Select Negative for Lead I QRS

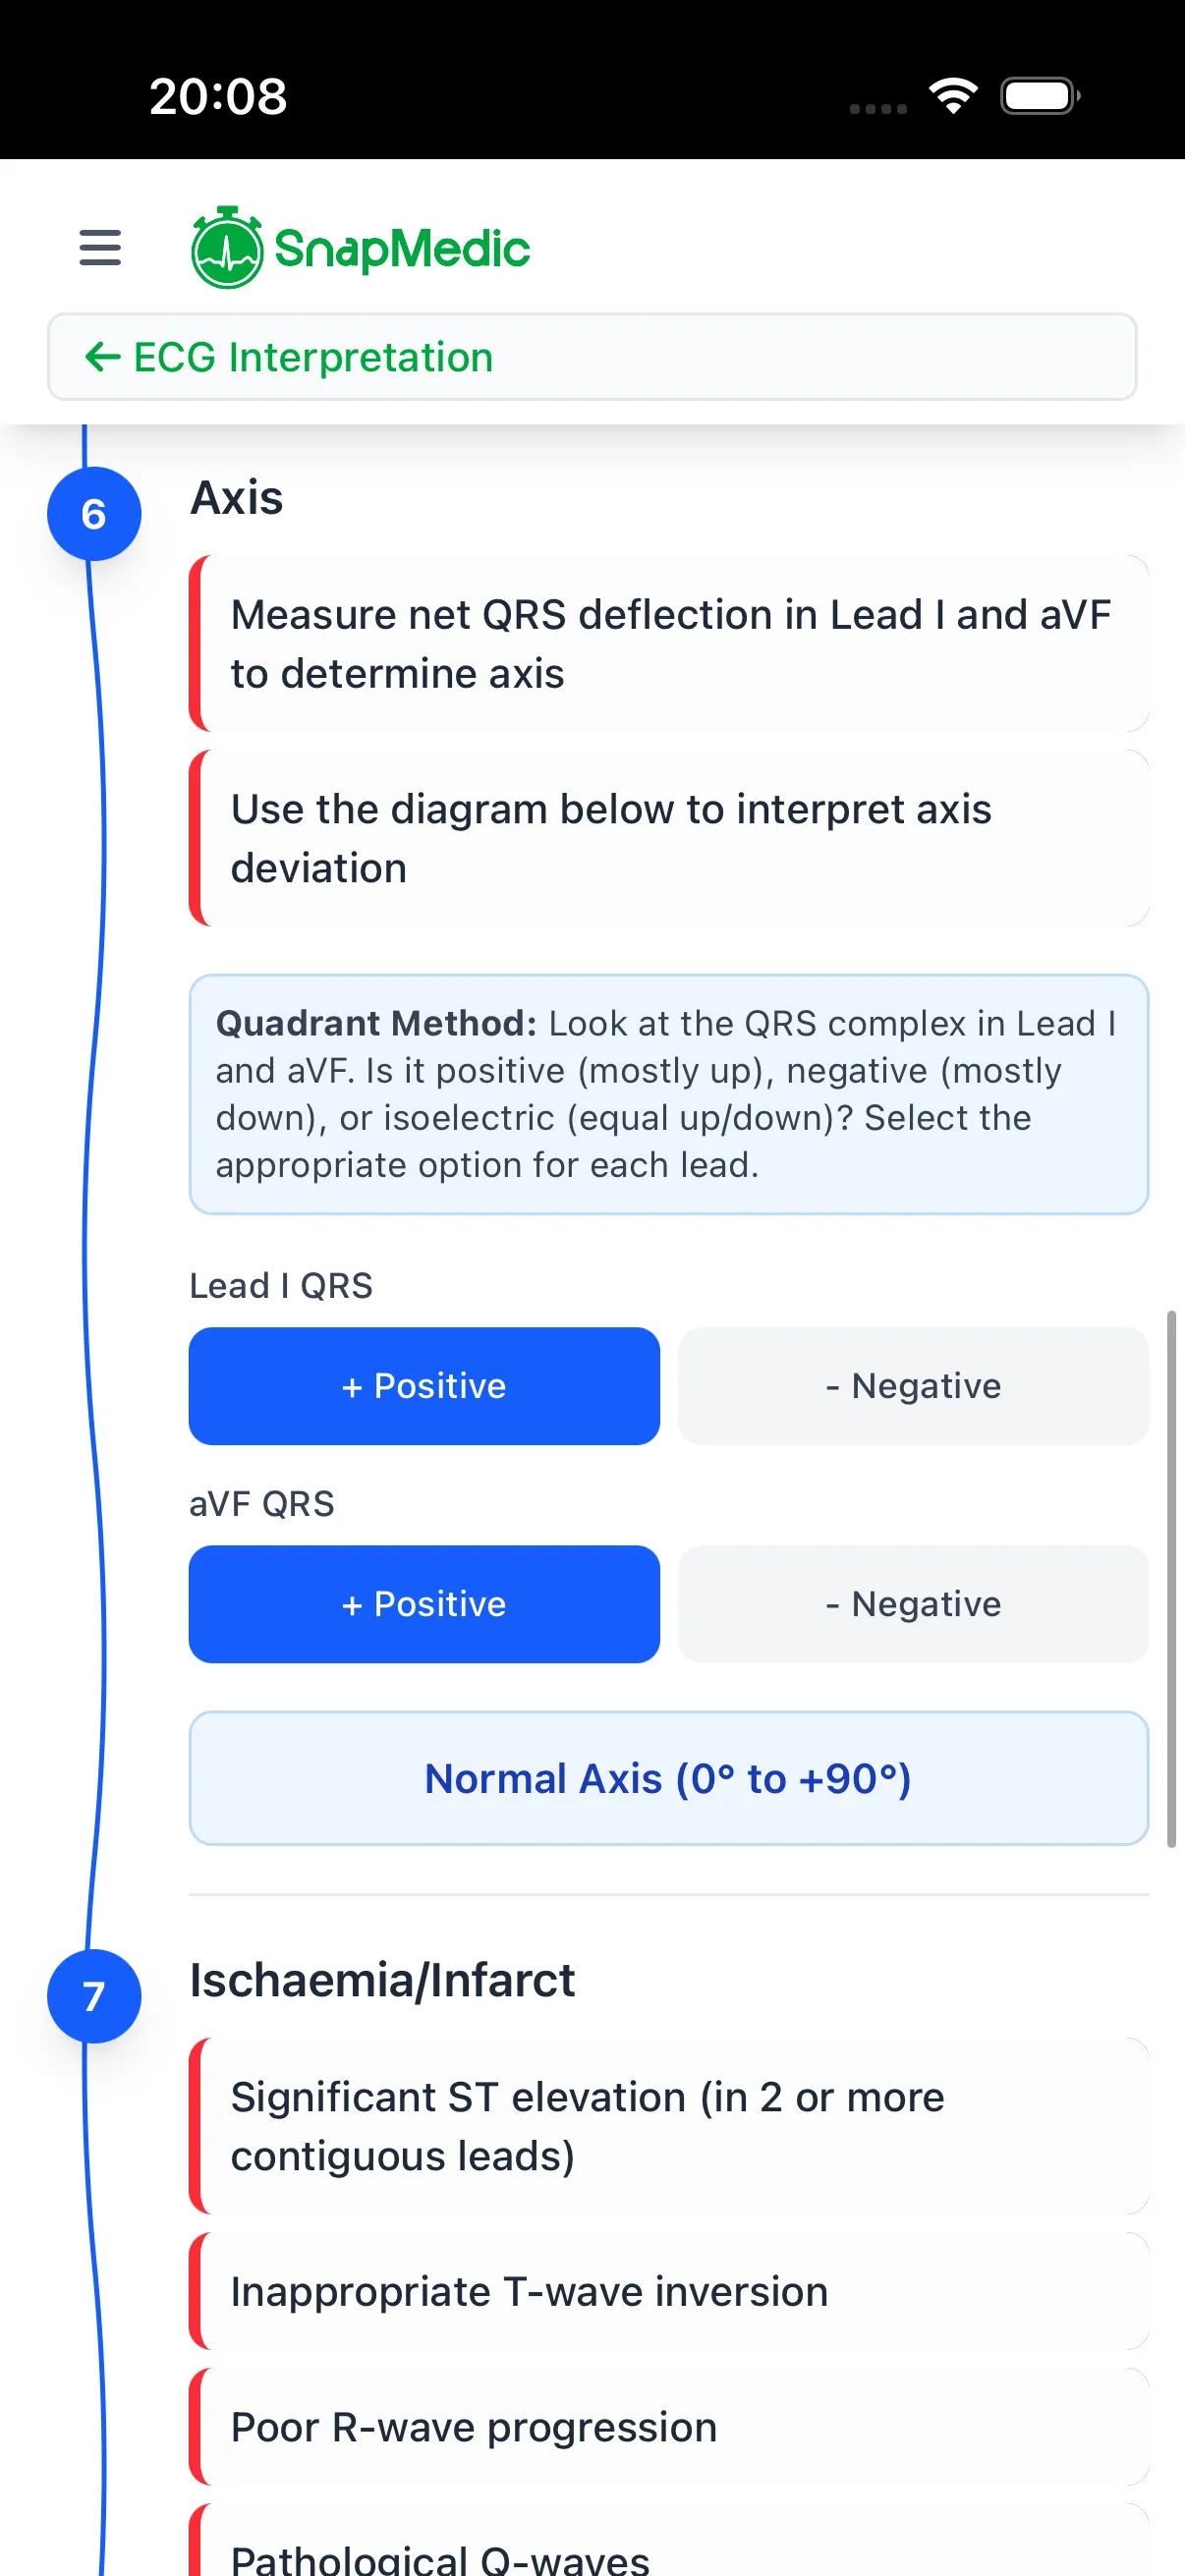tap(913, 1386)
